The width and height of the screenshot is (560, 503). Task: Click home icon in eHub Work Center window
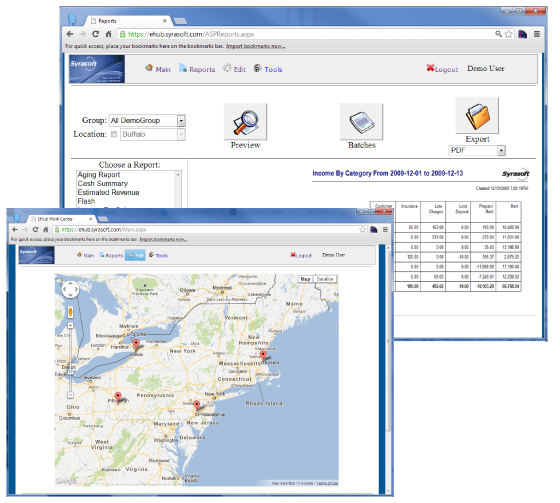(46, 229)
